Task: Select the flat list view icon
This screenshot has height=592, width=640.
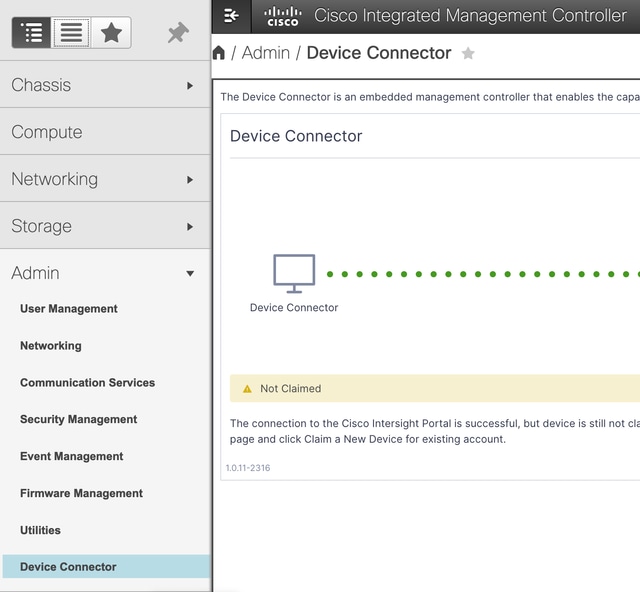Action: [71, 33]
